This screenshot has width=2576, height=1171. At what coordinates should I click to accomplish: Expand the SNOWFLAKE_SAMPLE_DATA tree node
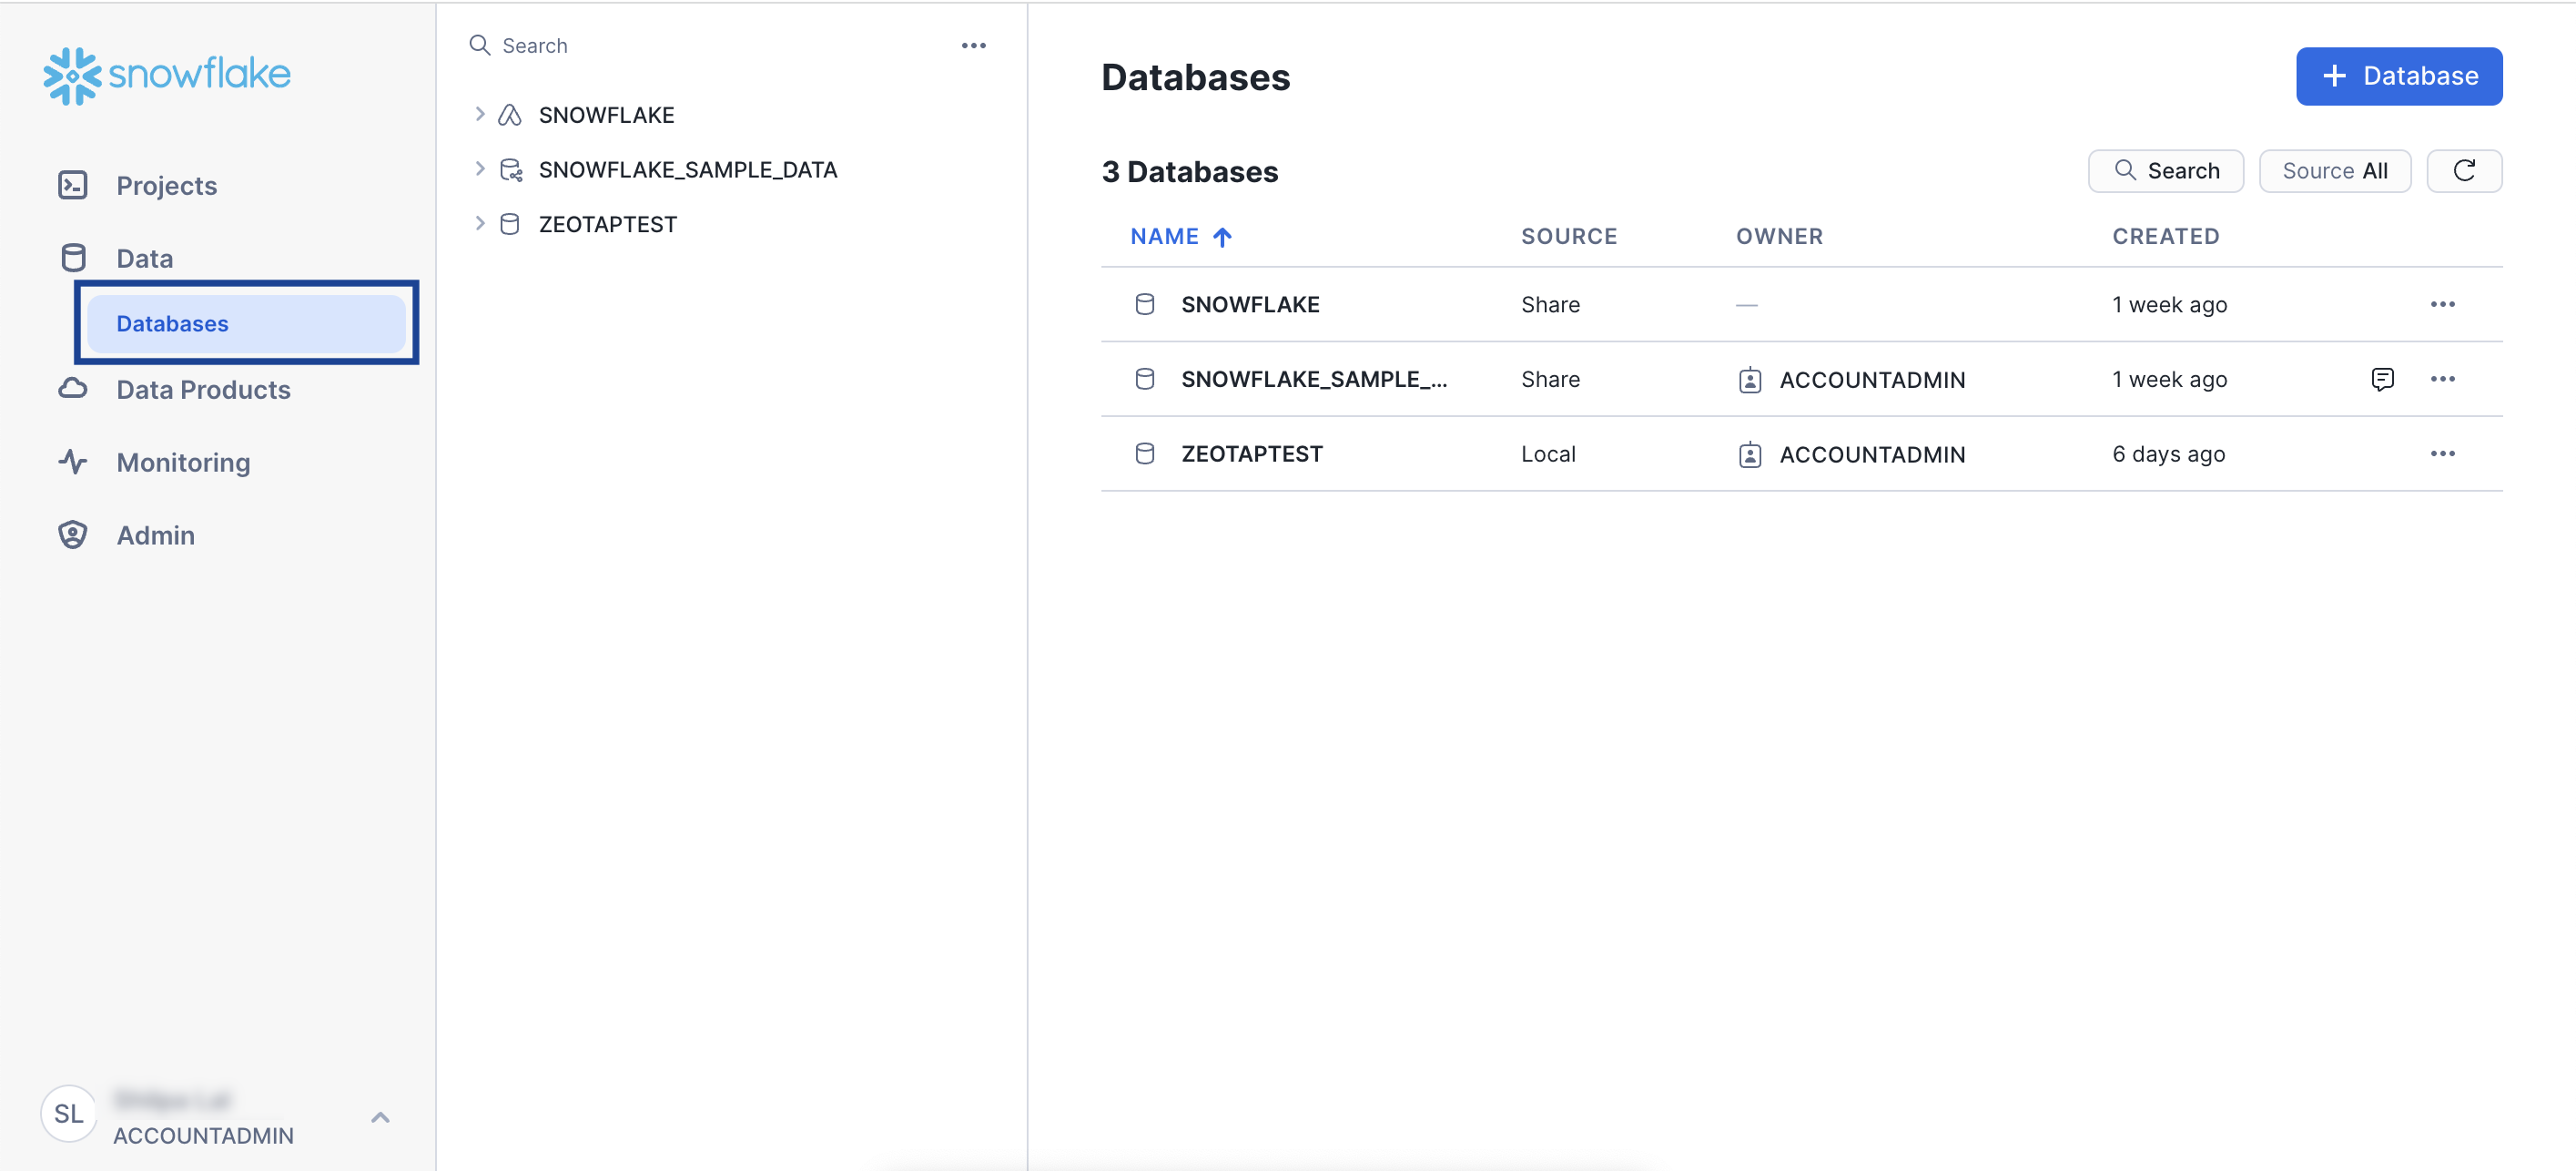[x=480, y=169]
